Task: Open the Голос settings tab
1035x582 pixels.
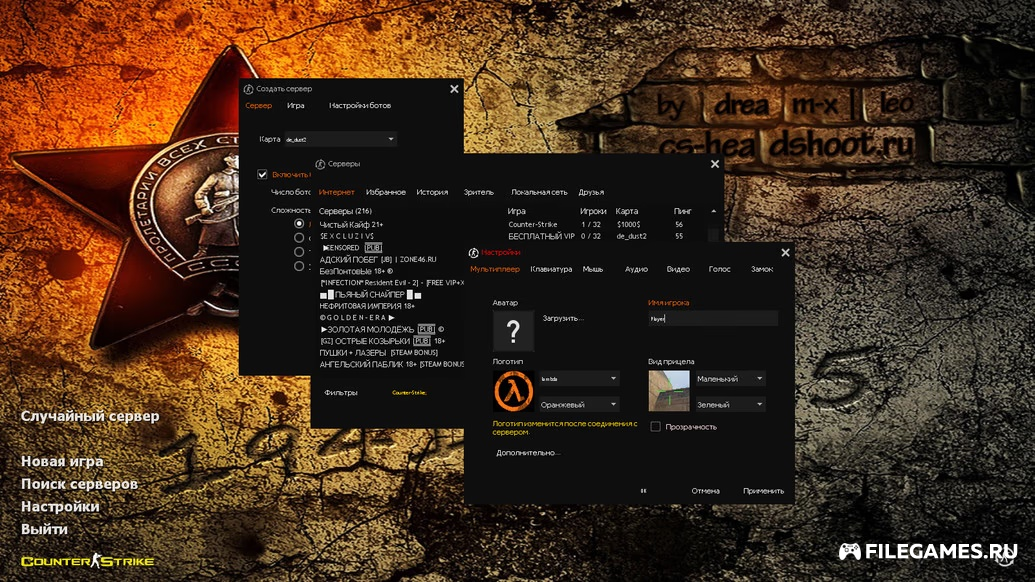Action: (719, 269)
